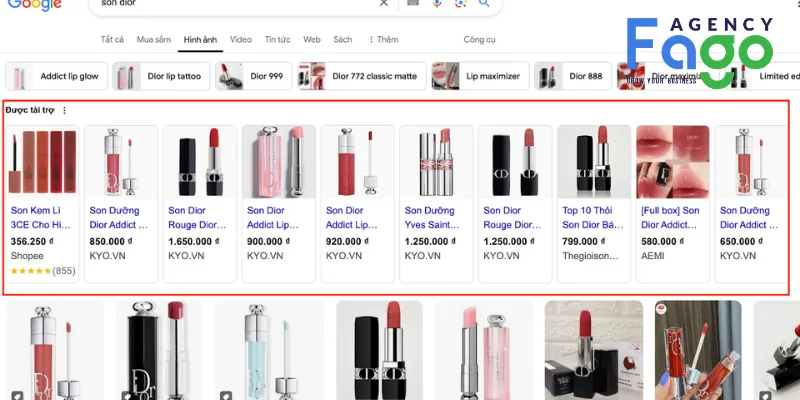This screenshot has width=800, height=400.
Task: Click the Shopee seller name
Action: click(x=27, y=256)
